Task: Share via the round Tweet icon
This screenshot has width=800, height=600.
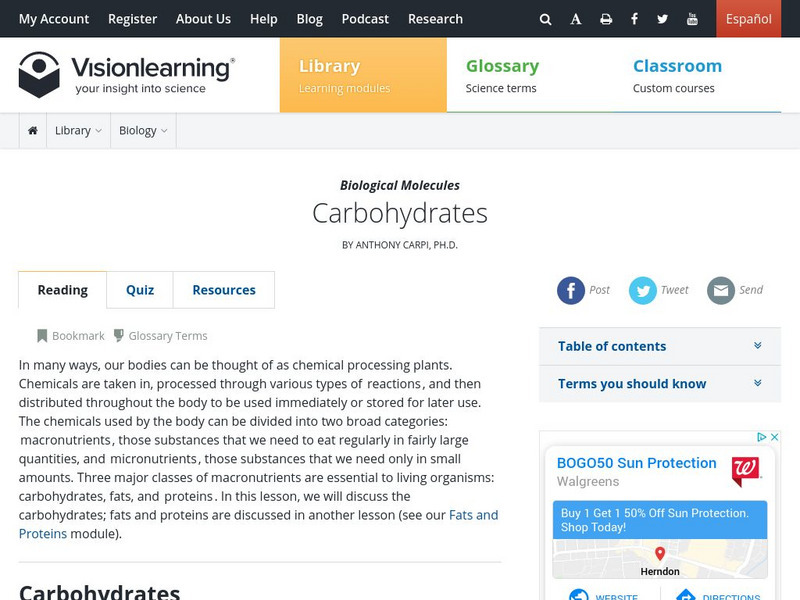Action: [643, 290]
